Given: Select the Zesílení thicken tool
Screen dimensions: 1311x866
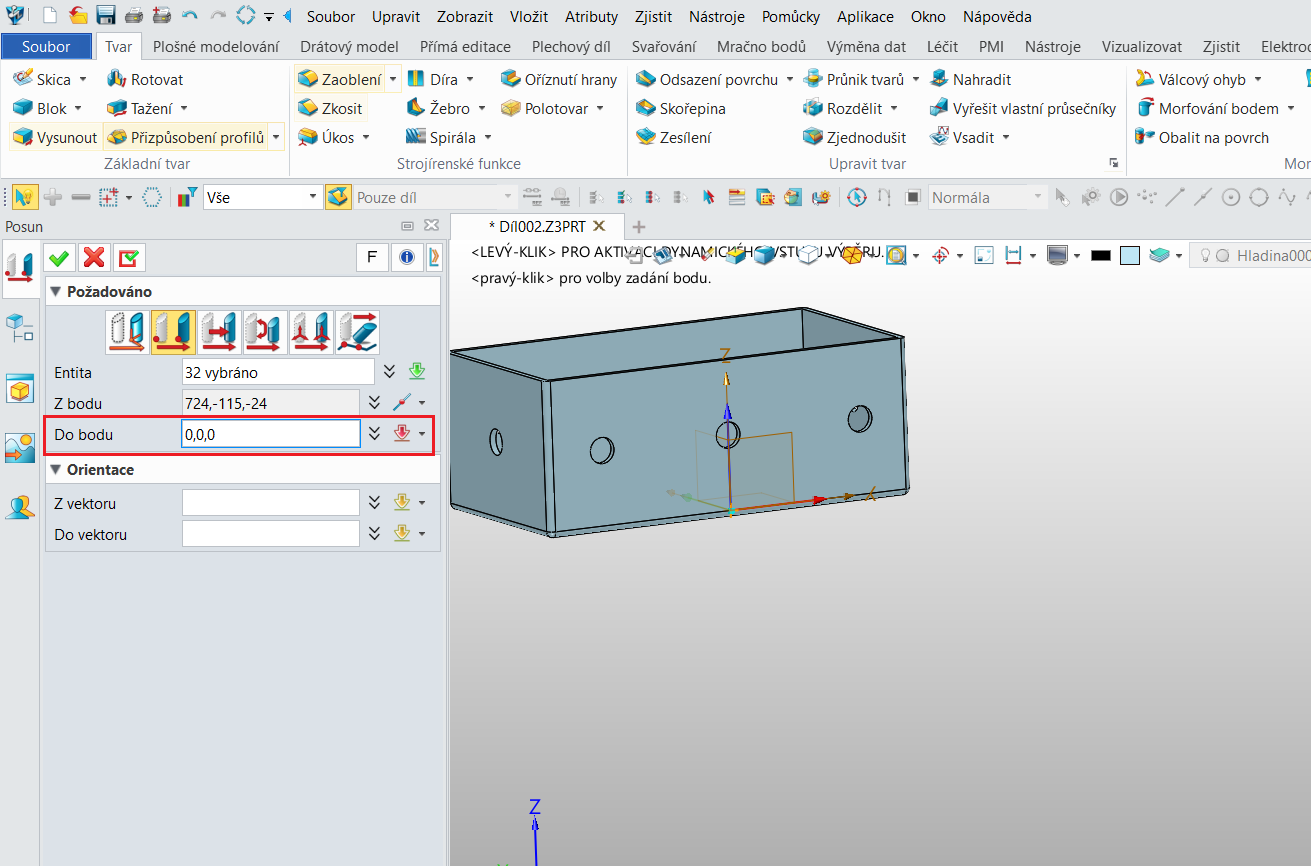Looking at the screenshot, I should point(674,137).
